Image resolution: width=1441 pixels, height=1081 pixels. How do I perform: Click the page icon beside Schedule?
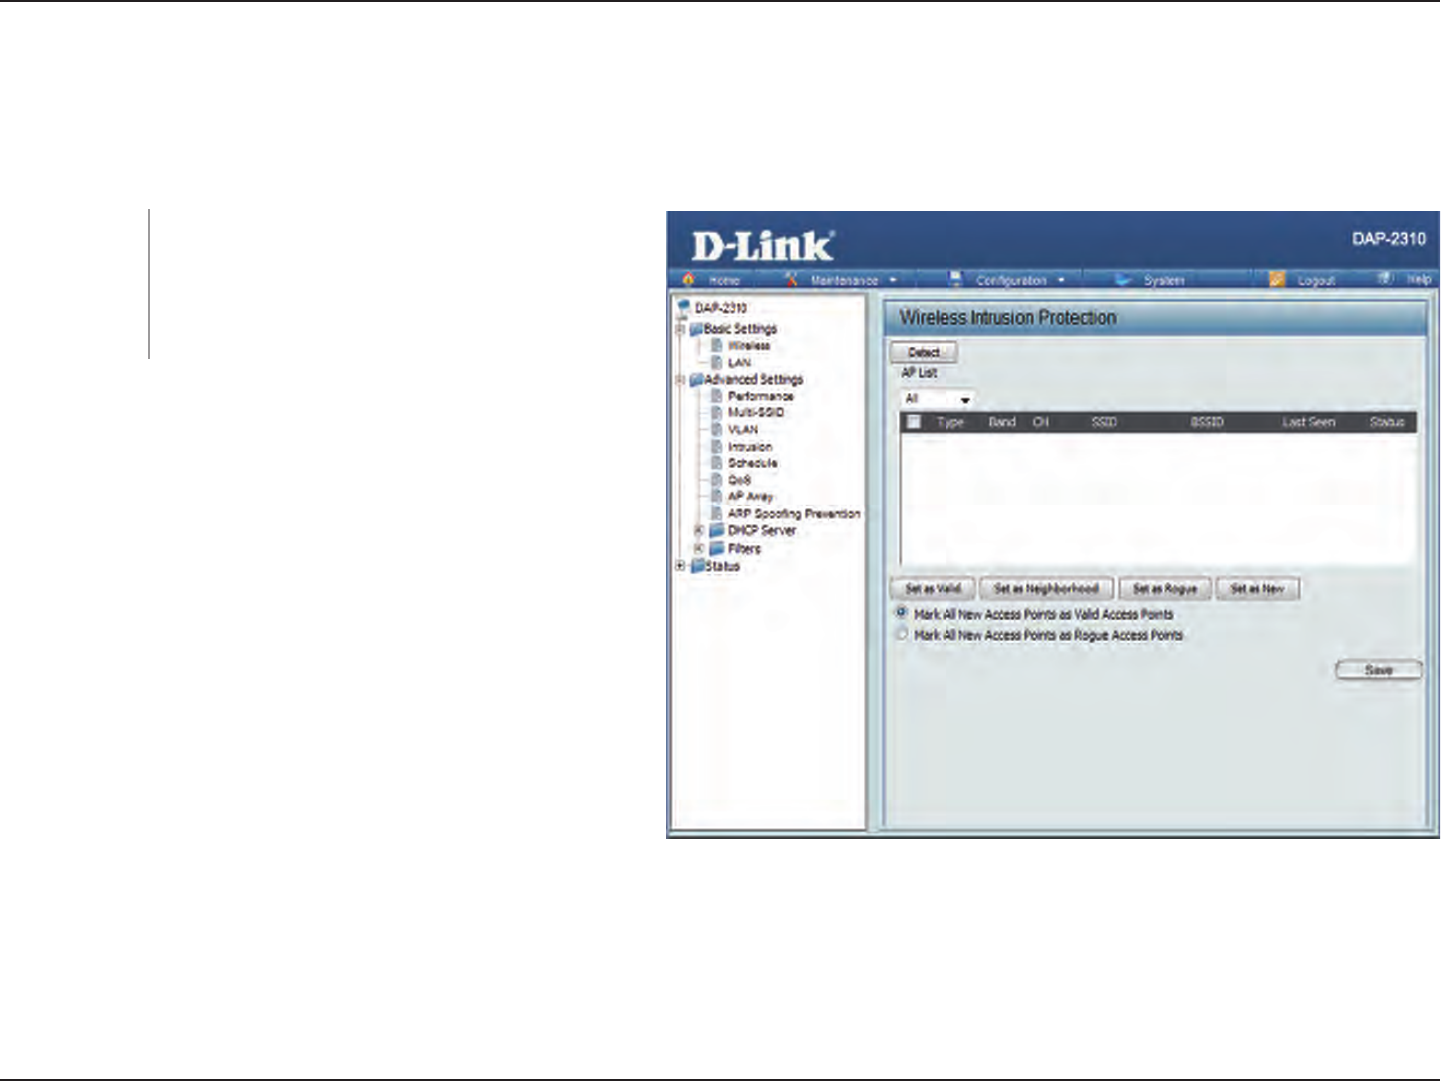pyautogui.click(x=716, y=464)
